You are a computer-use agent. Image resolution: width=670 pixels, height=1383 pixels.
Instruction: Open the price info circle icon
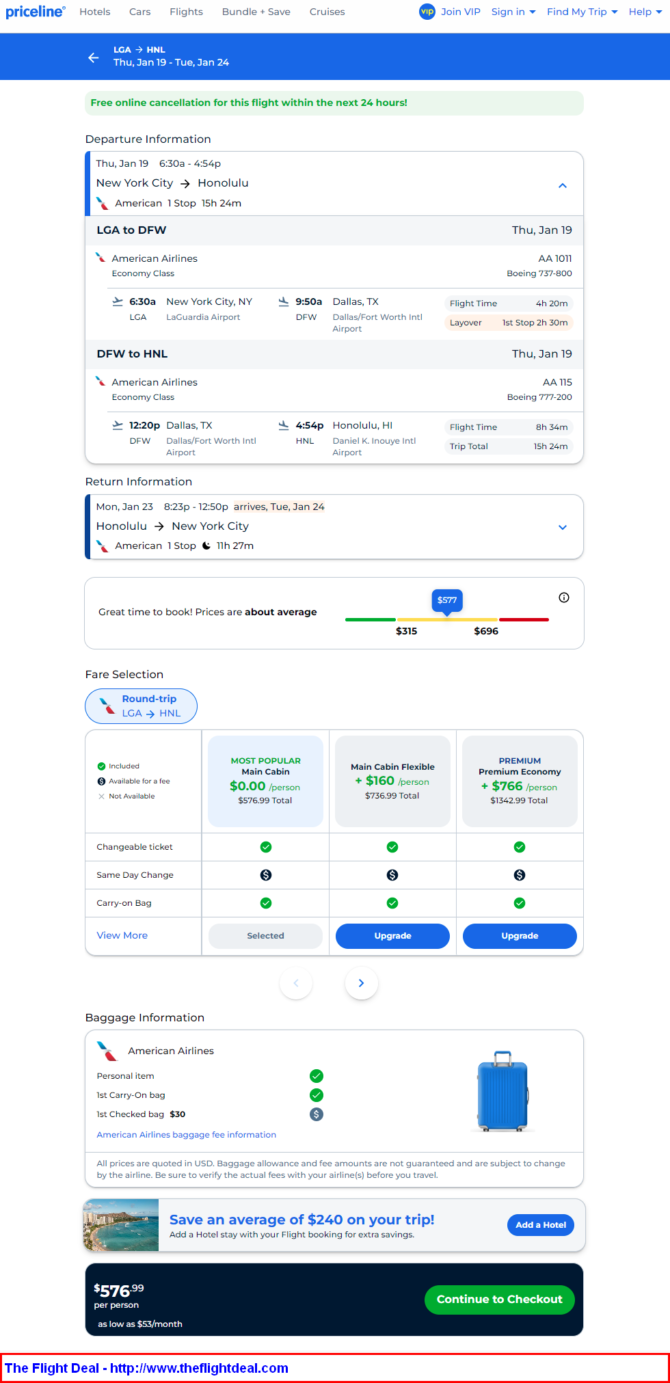[564, 597]
